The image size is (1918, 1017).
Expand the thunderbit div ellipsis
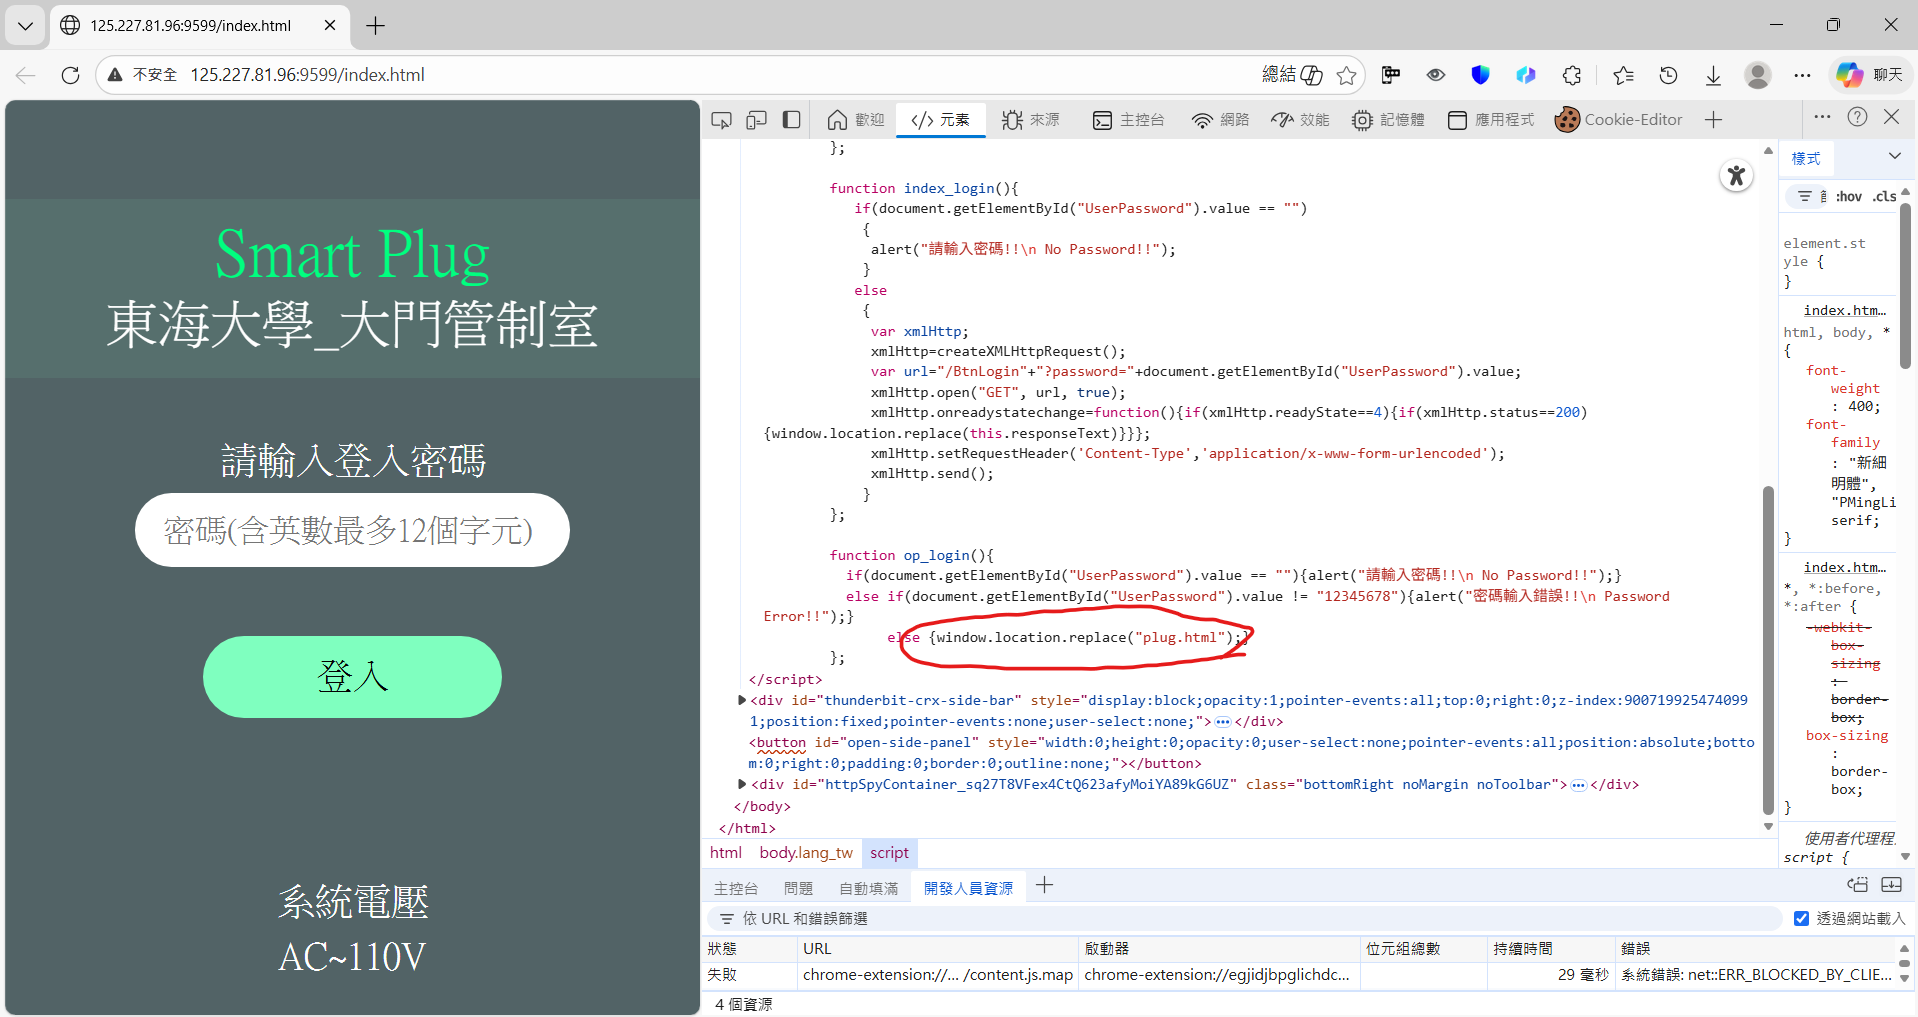(1222, 722)
